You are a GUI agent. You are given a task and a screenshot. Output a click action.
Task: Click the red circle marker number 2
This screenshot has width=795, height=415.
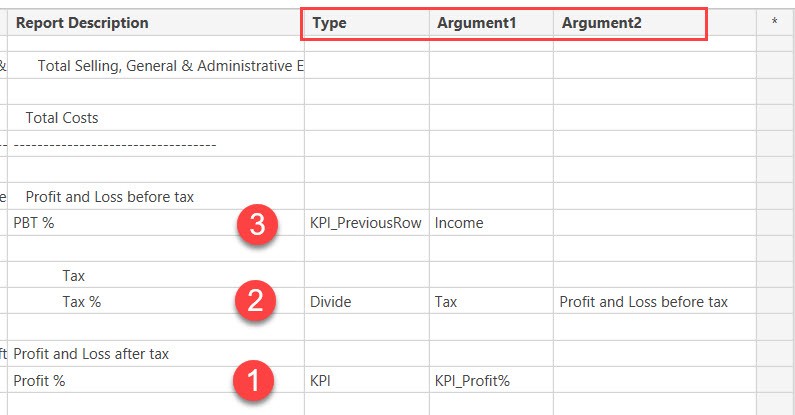click(255, 300)
